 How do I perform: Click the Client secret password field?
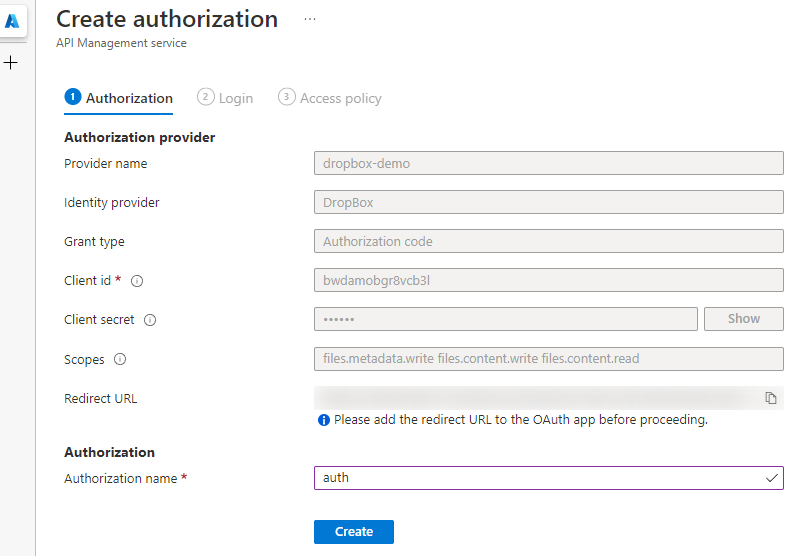tap(505, 319)
